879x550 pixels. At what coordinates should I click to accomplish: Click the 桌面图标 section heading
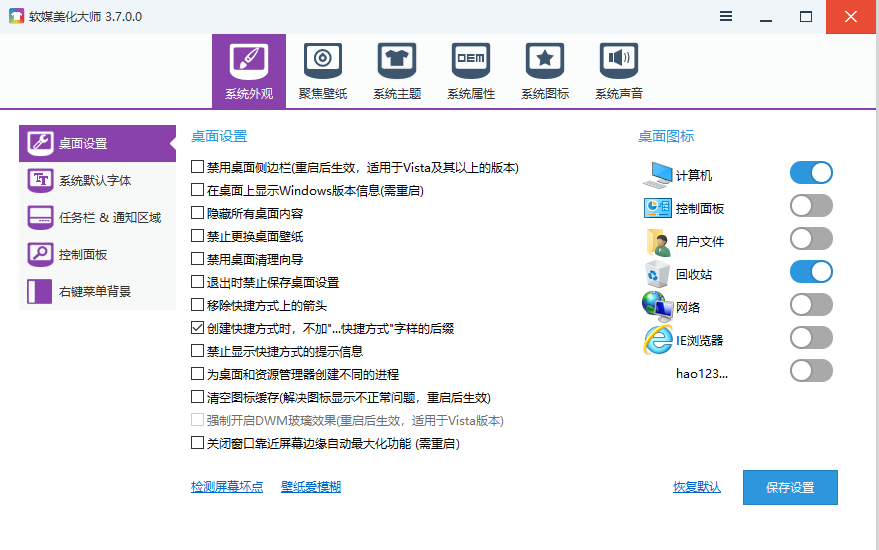point(666,136)
